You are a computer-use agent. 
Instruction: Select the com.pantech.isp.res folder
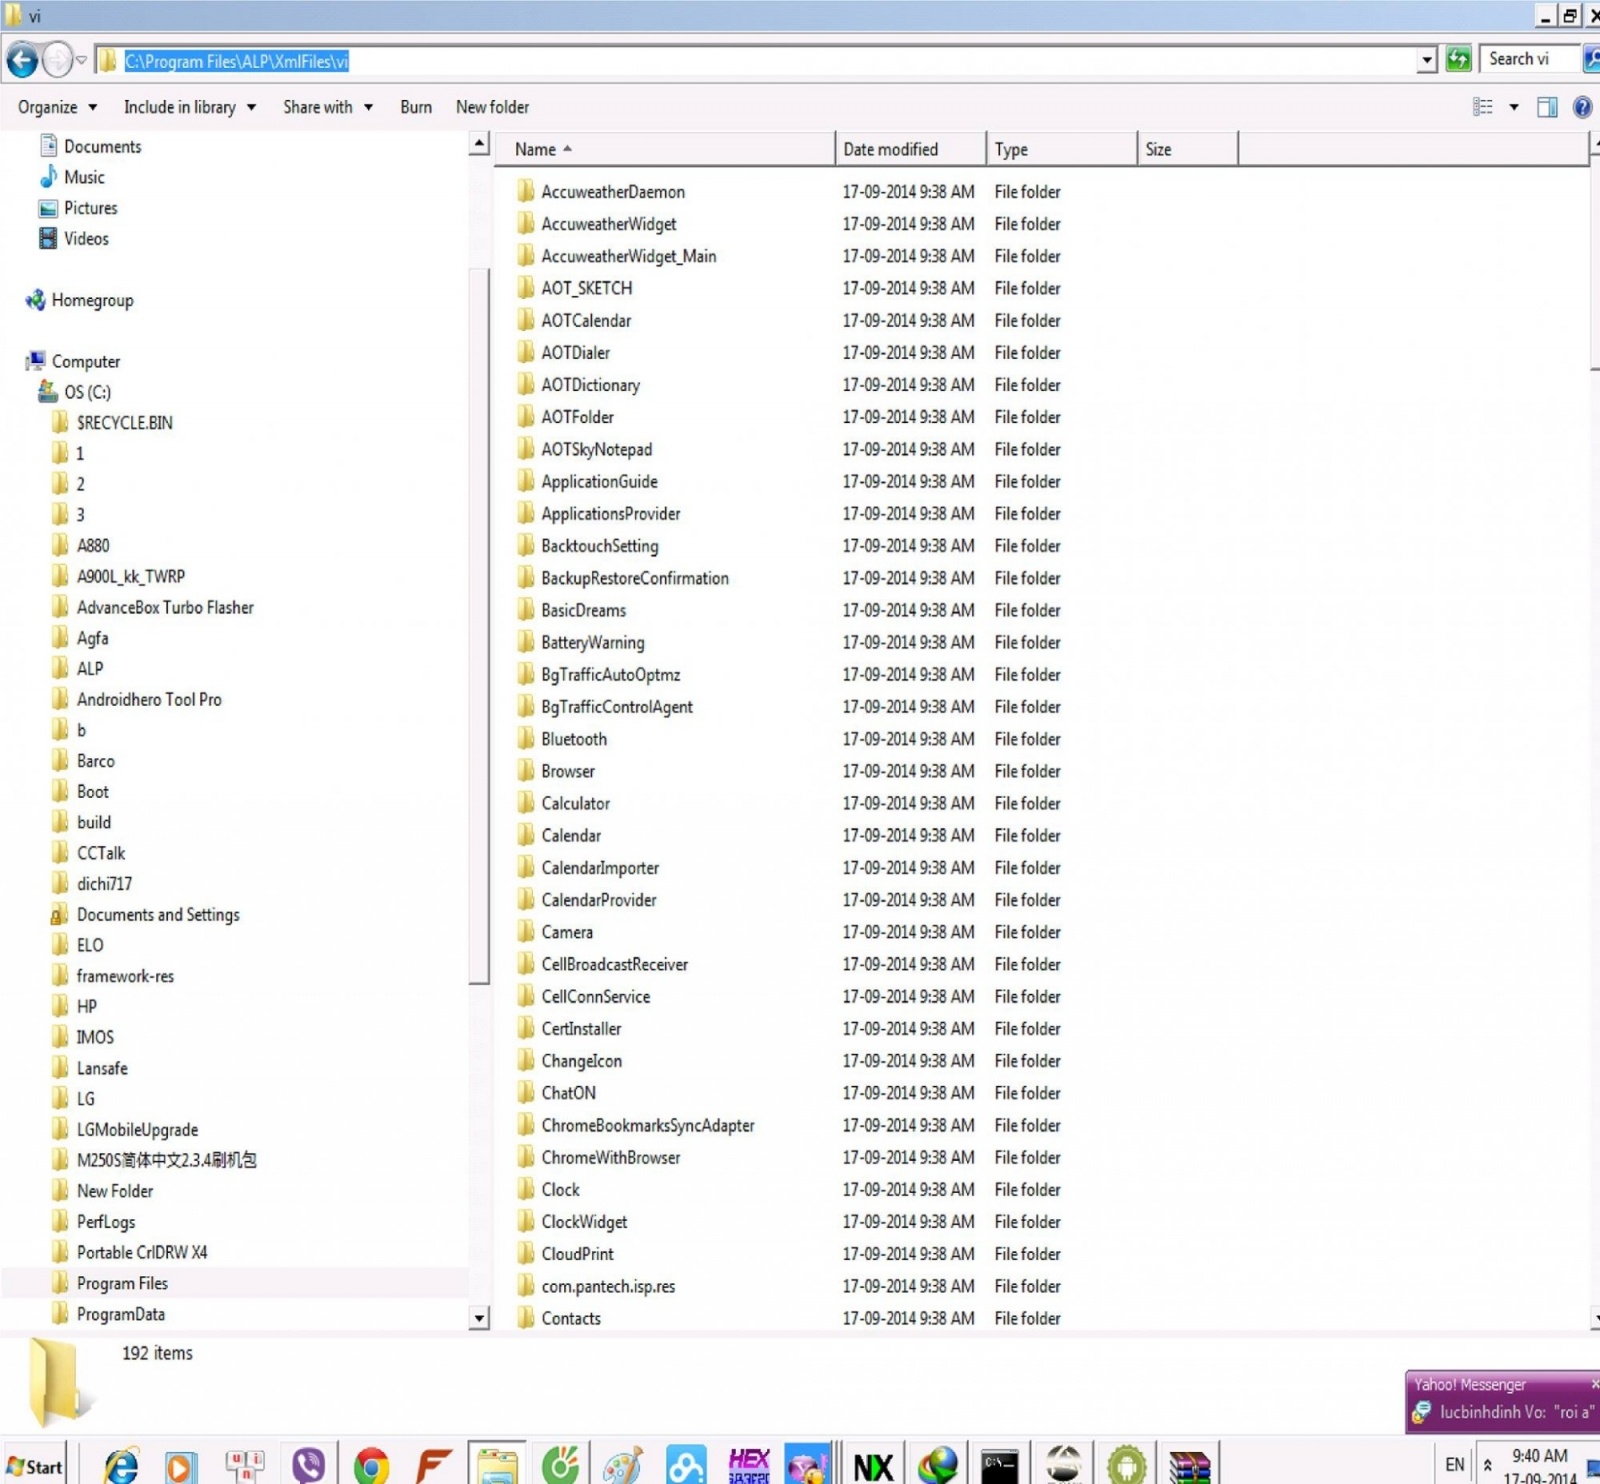click(596, 1286)
